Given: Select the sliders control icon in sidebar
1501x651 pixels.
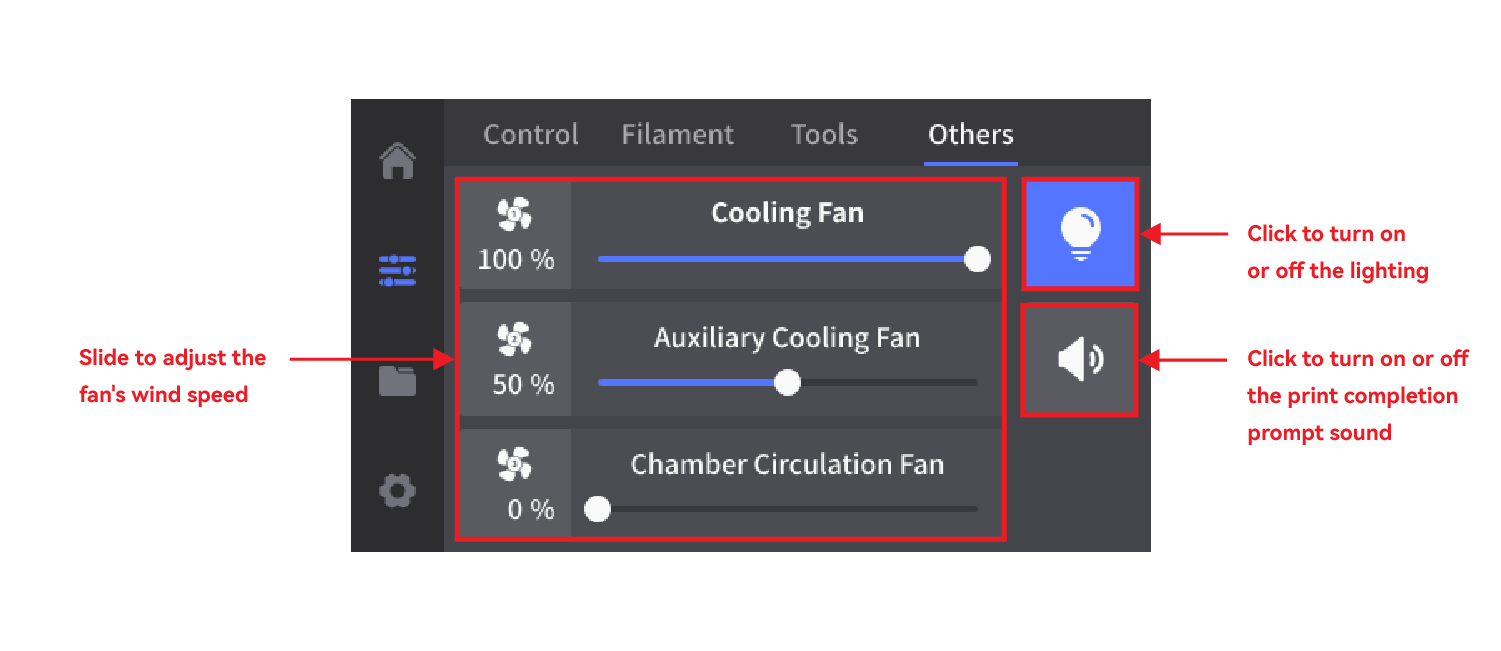Looking at the screenshot, I should (x=397, y=270).
